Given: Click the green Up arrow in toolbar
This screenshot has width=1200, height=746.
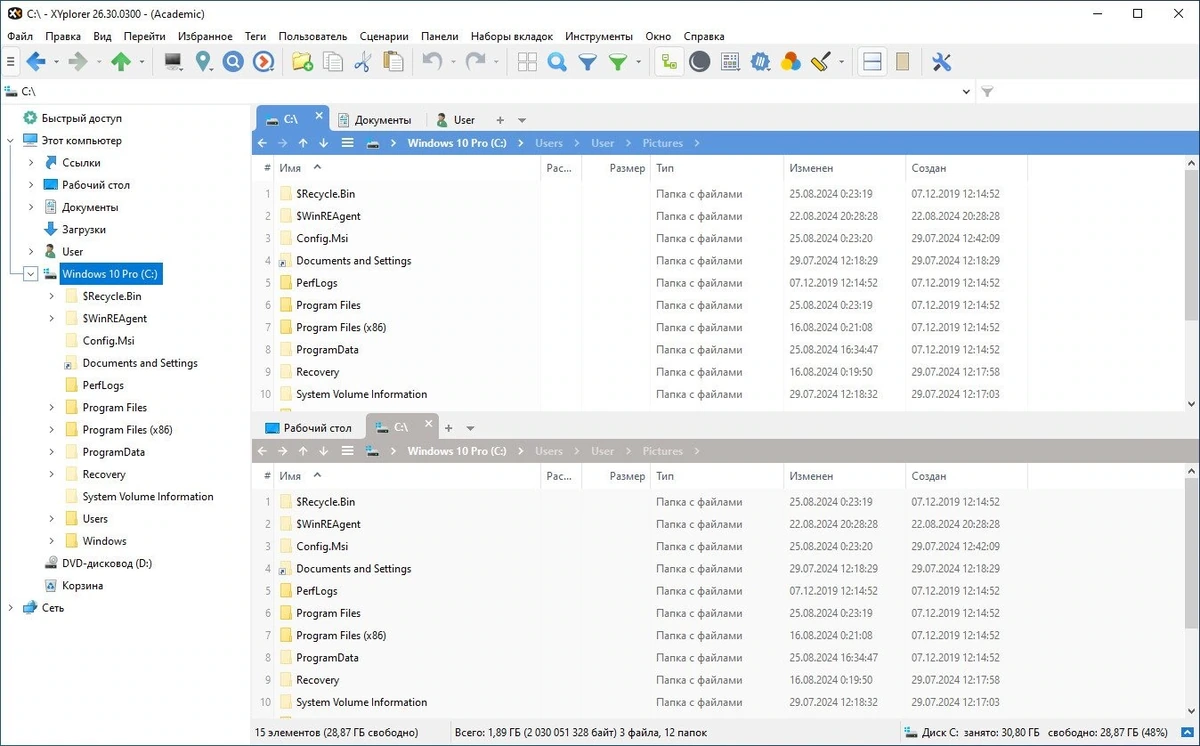Looking at the screenshot, I should click(x=121, y=62).
